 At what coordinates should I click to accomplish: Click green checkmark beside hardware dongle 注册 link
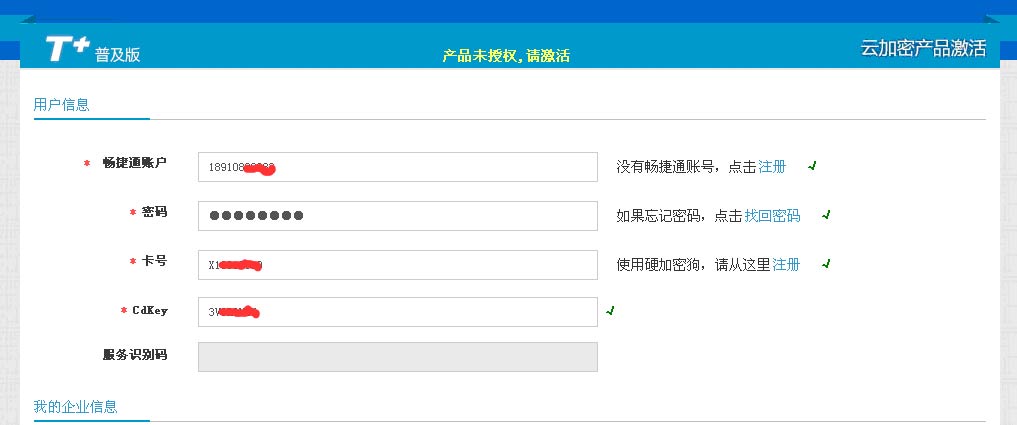pyautogui.click(x=825, y=264)
